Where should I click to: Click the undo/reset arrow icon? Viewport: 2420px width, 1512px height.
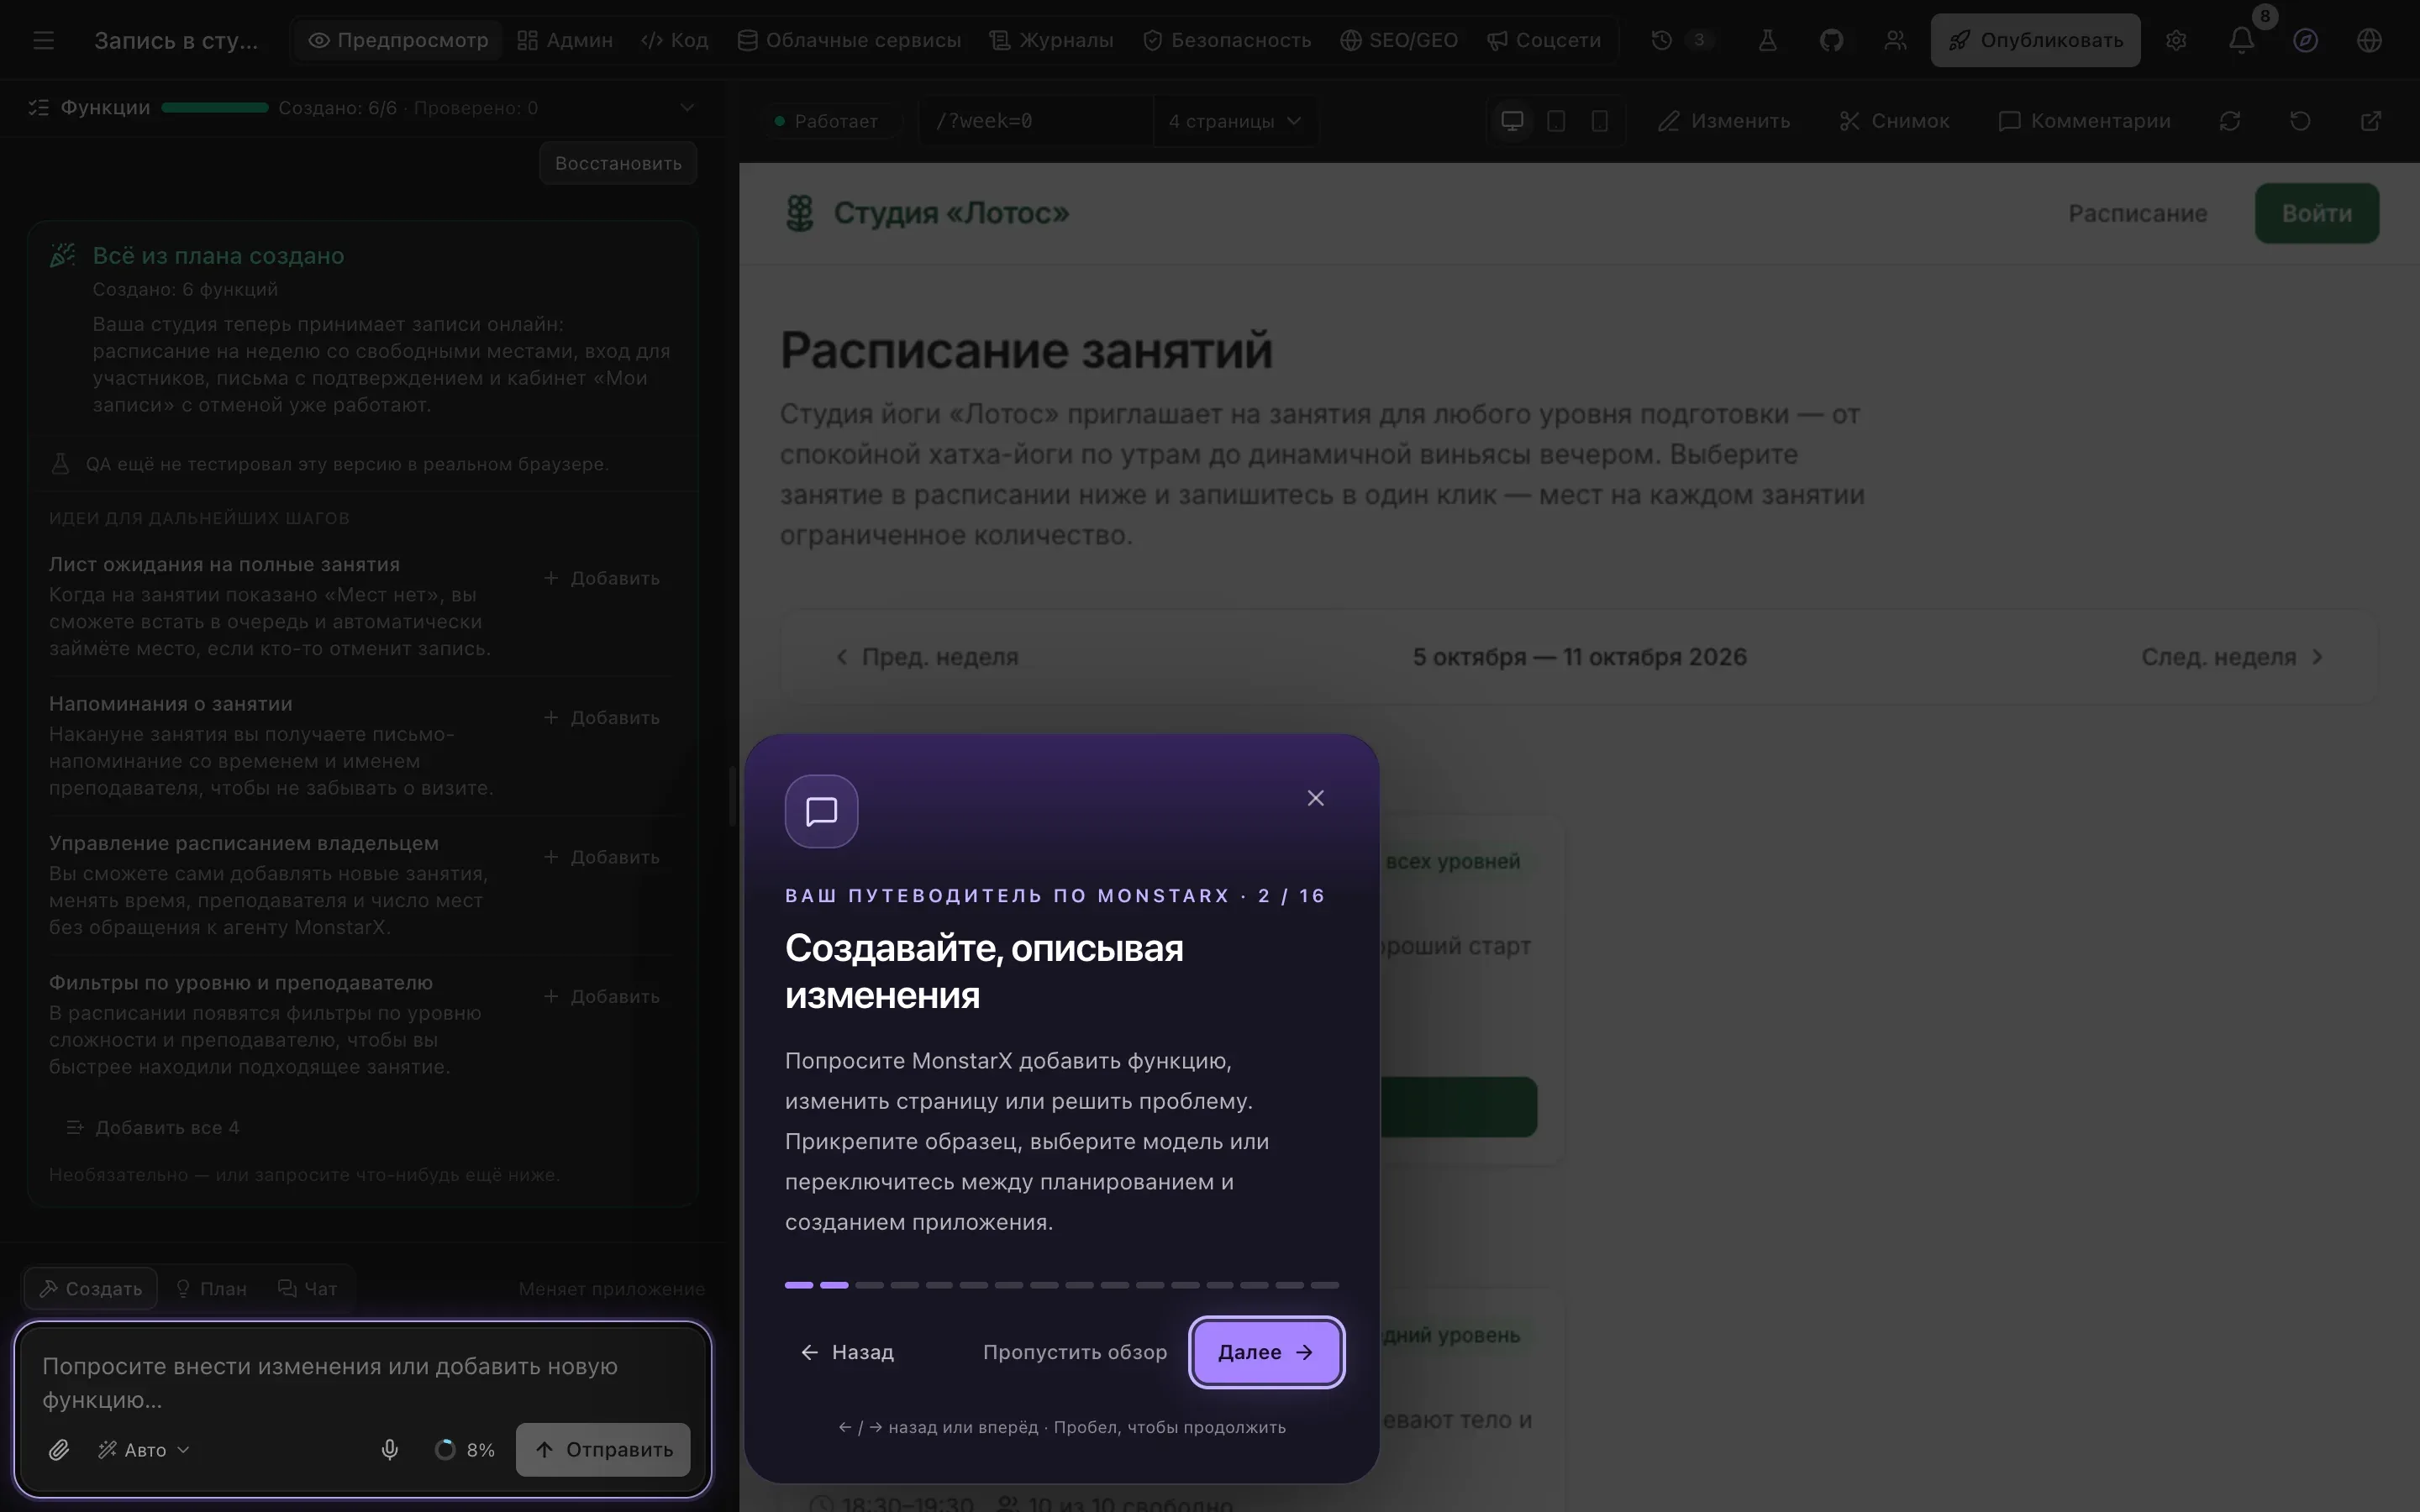[x=2300, y=121]
